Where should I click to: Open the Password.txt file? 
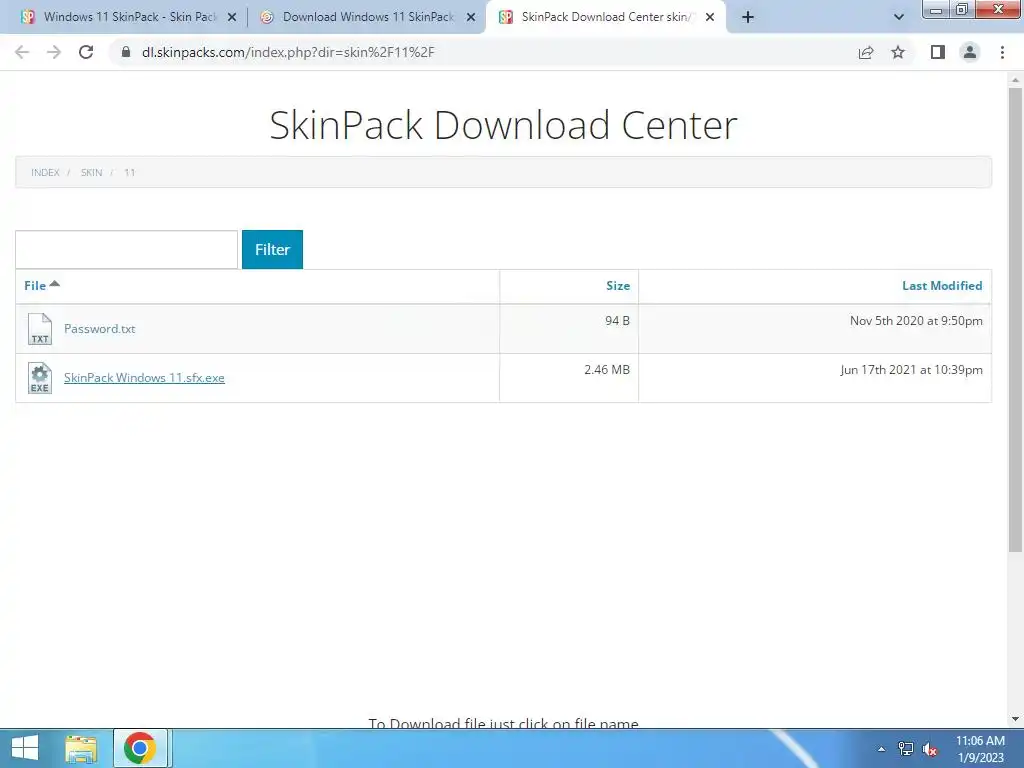tap(99, 328)
